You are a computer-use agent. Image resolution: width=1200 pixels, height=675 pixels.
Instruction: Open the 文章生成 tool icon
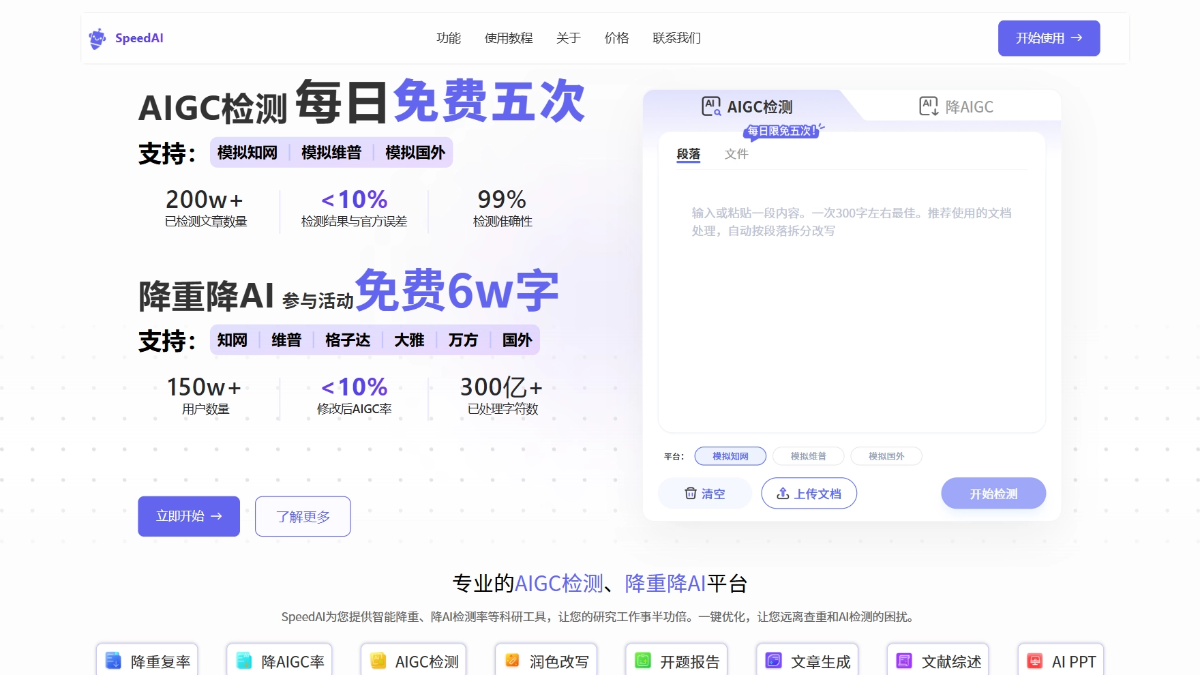[x=774, y=661]
